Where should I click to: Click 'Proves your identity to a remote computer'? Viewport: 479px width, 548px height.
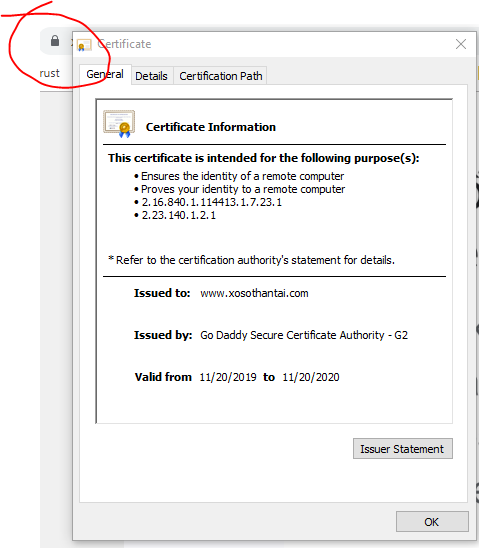point(243,189)
